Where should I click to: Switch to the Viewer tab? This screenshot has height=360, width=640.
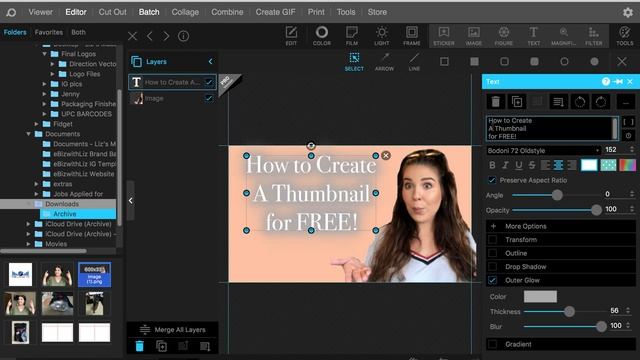pyautogui.click(x=40, y=12)
